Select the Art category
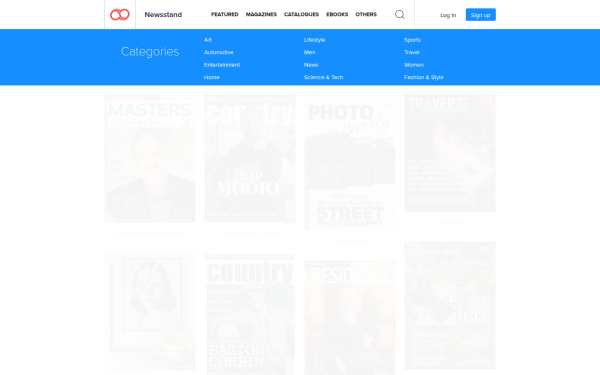600x375 pixels. pos(208,40)
